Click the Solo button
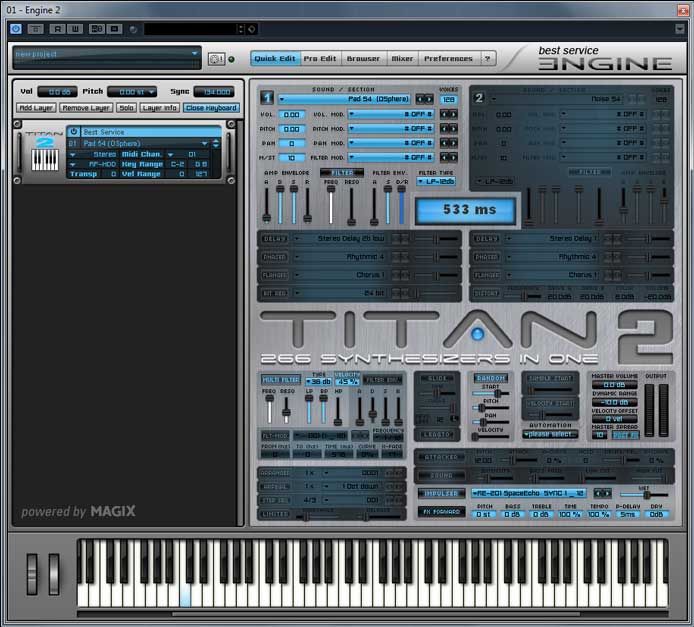 coord(127,108)
